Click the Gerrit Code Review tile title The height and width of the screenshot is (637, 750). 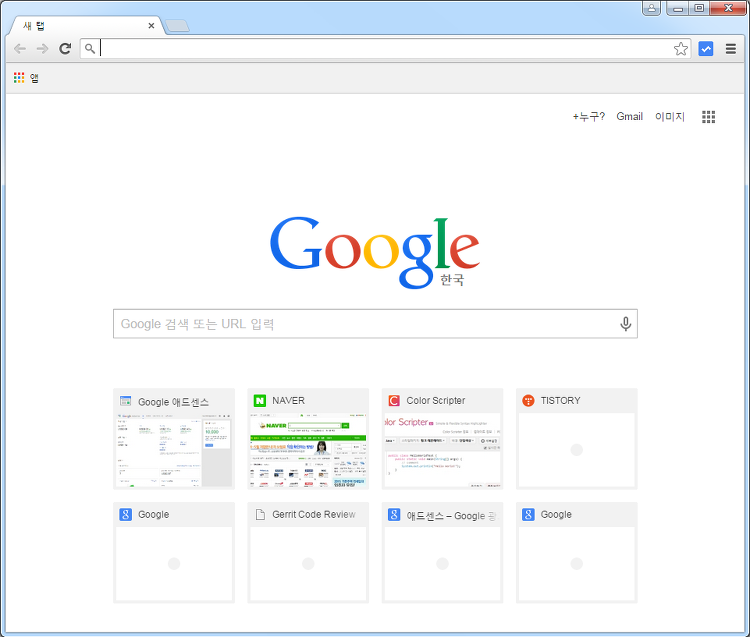tap(314, 515)
